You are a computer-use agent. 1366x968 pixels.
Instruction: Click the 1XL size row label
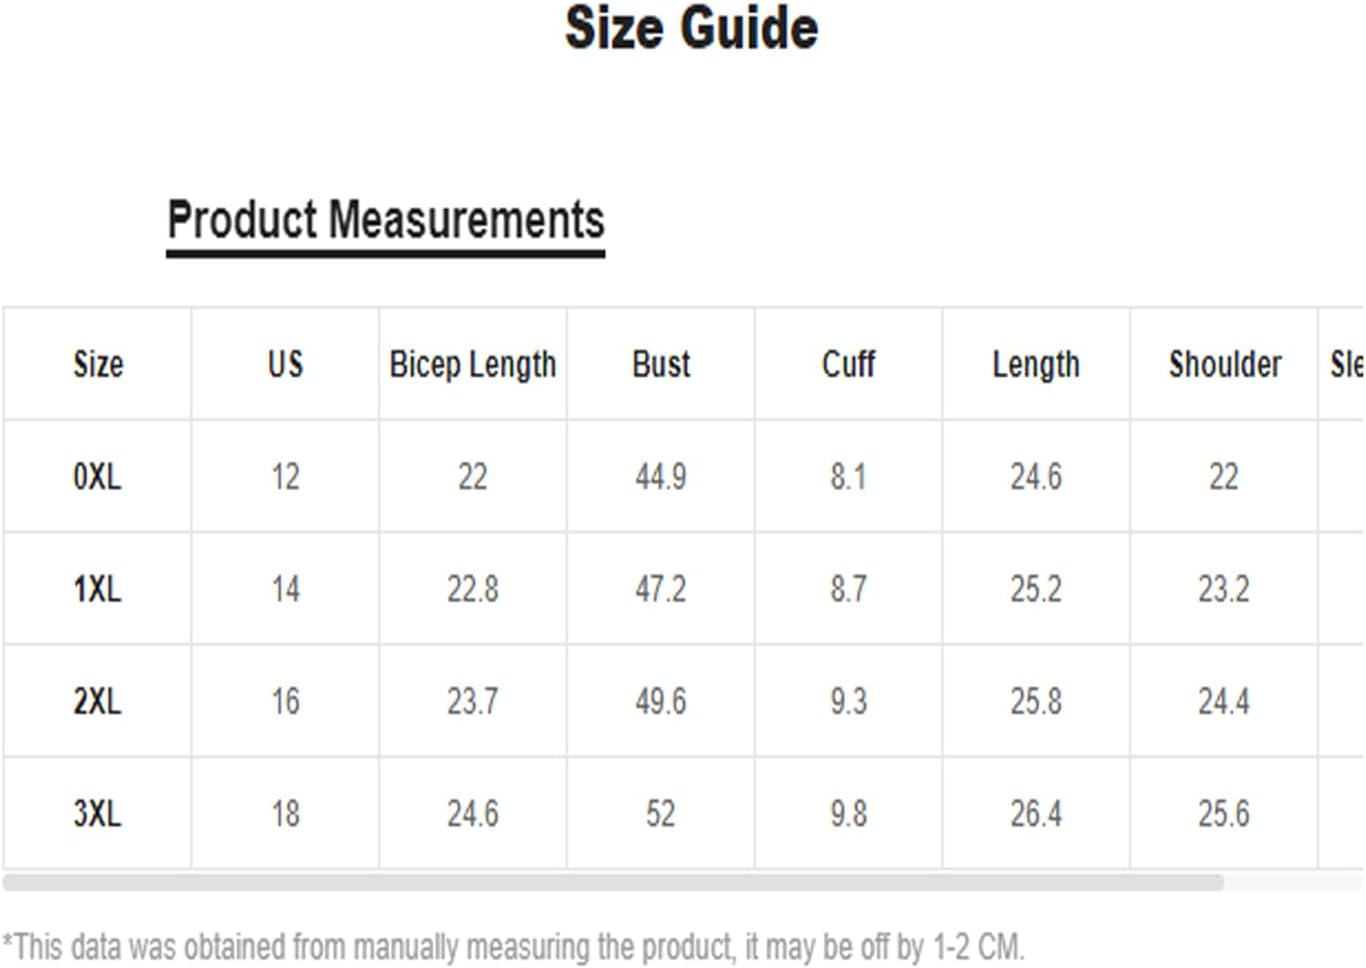coord(97,589)
